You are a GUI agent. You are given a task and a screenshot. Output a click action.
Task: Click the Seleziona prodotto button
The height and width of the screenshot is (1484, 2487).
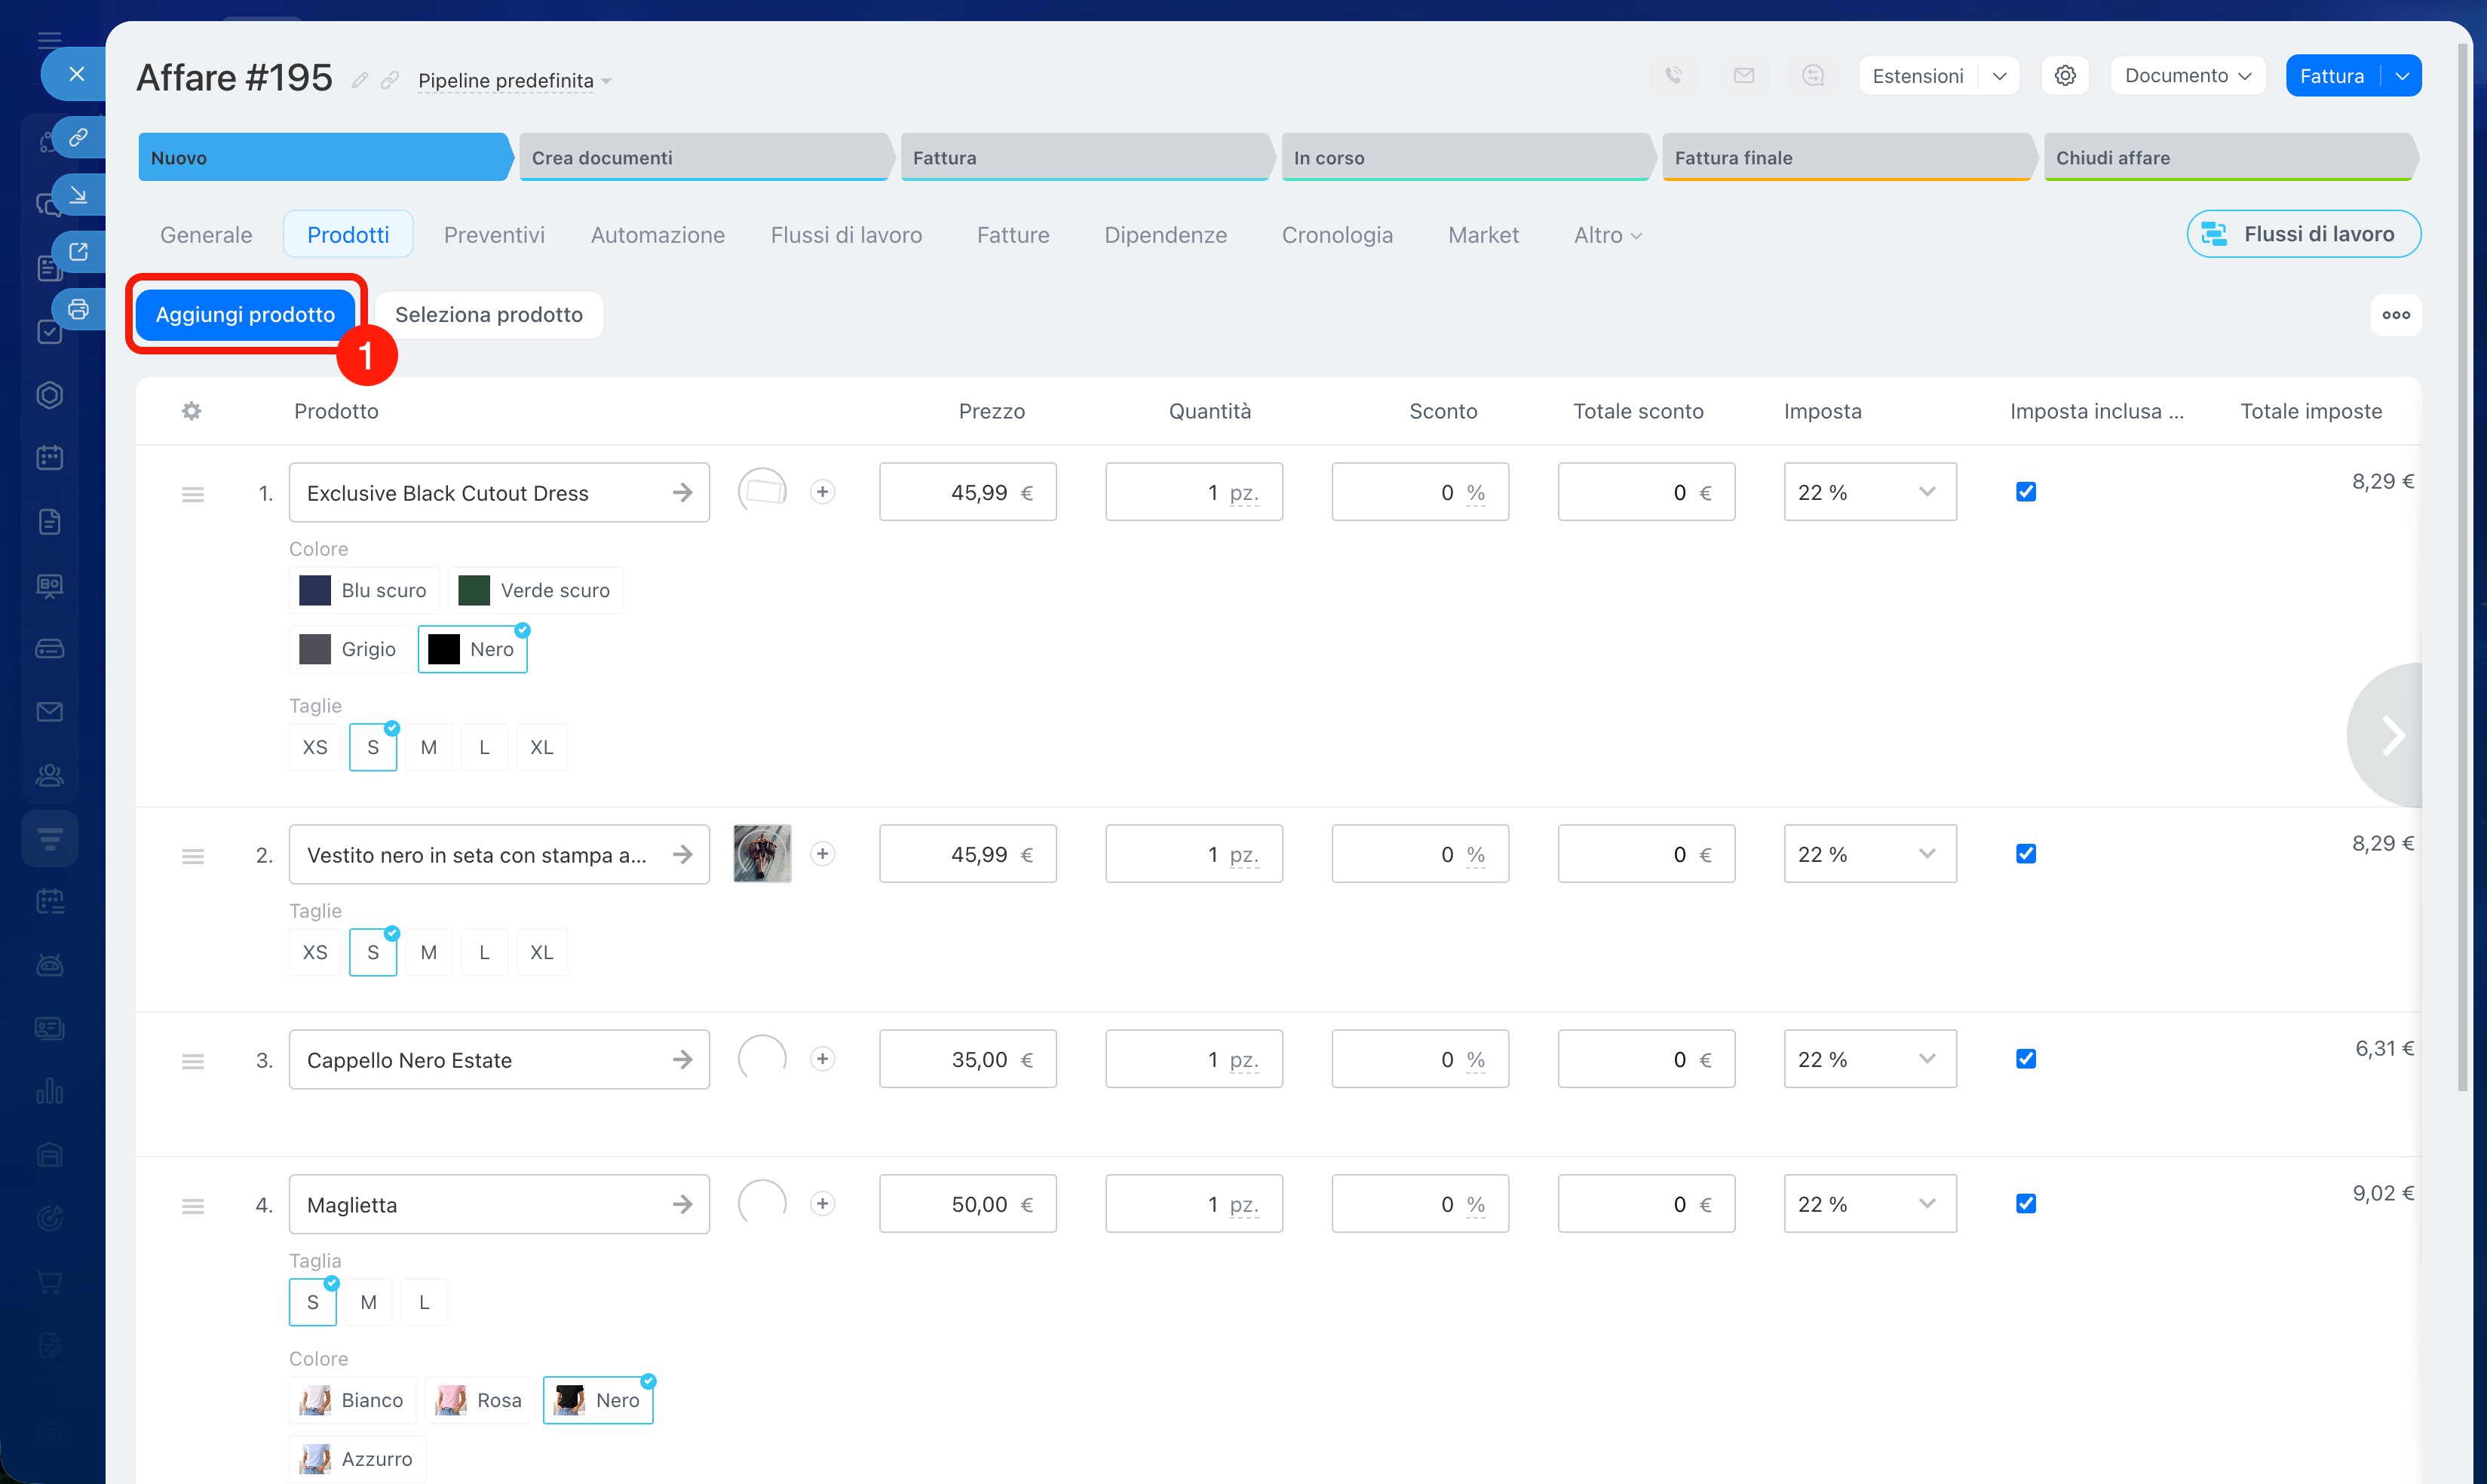pyautogui.click(x=488, y=315)
